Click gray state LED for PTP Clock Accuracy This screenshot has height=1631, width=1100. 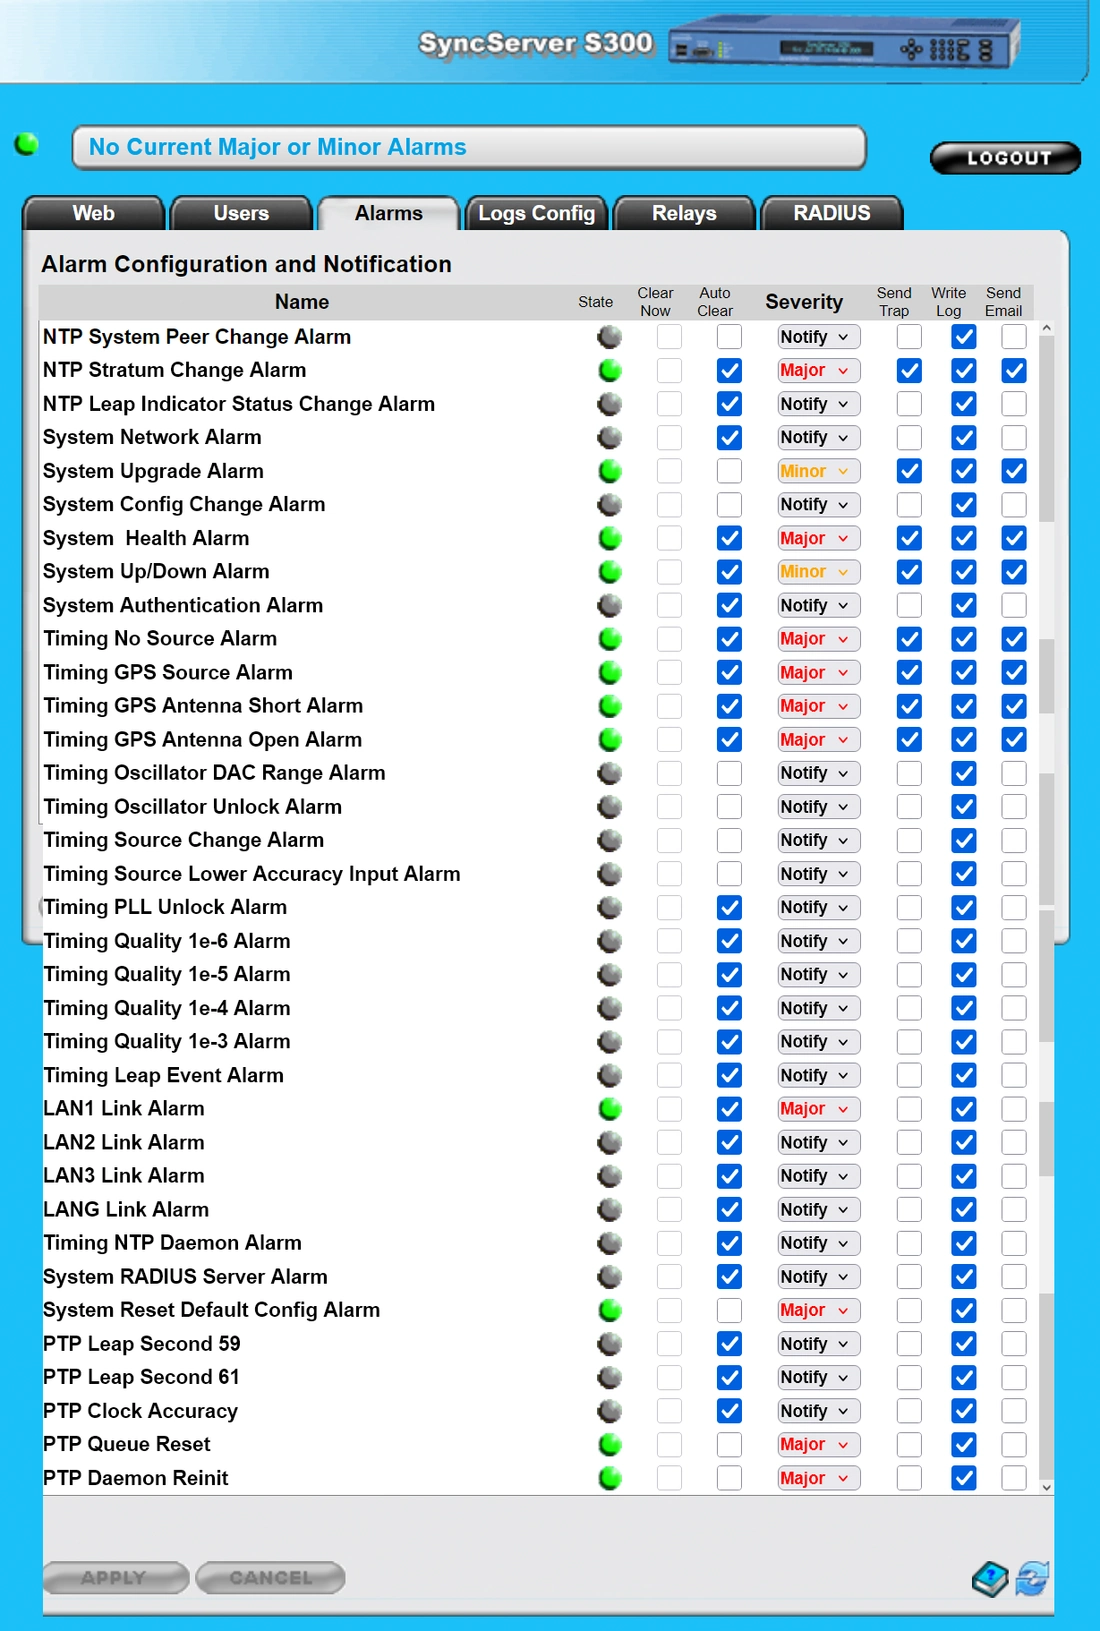click(x=610, y=1411)
